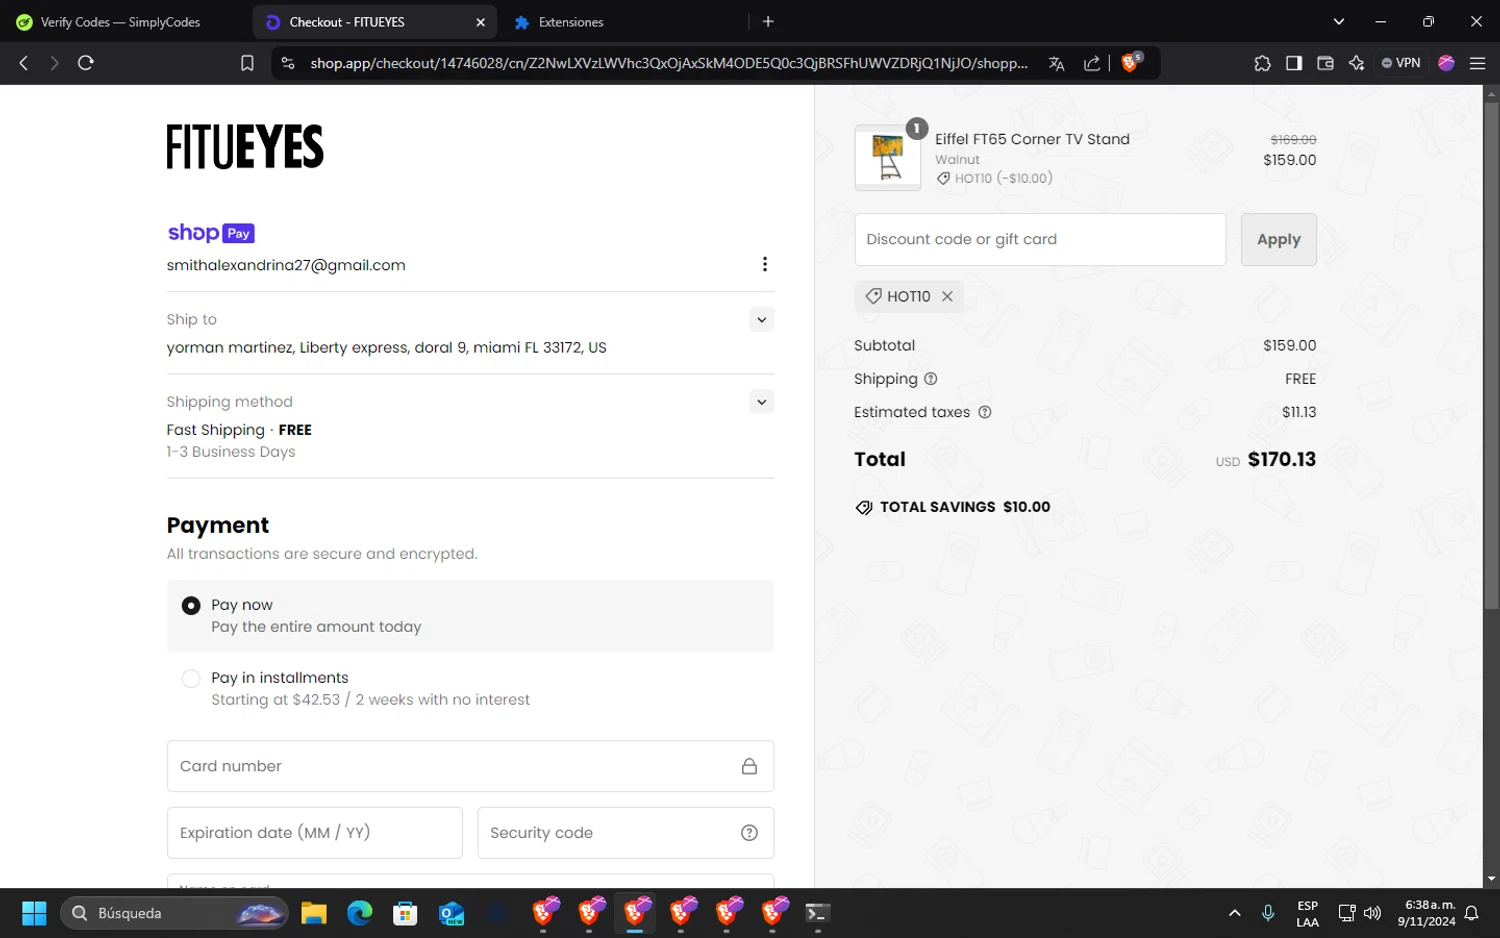Screen dimensions: 1500x938
Task: Open the three-dot account options menu
Action: pyautogui.click(x=765, y=264)
